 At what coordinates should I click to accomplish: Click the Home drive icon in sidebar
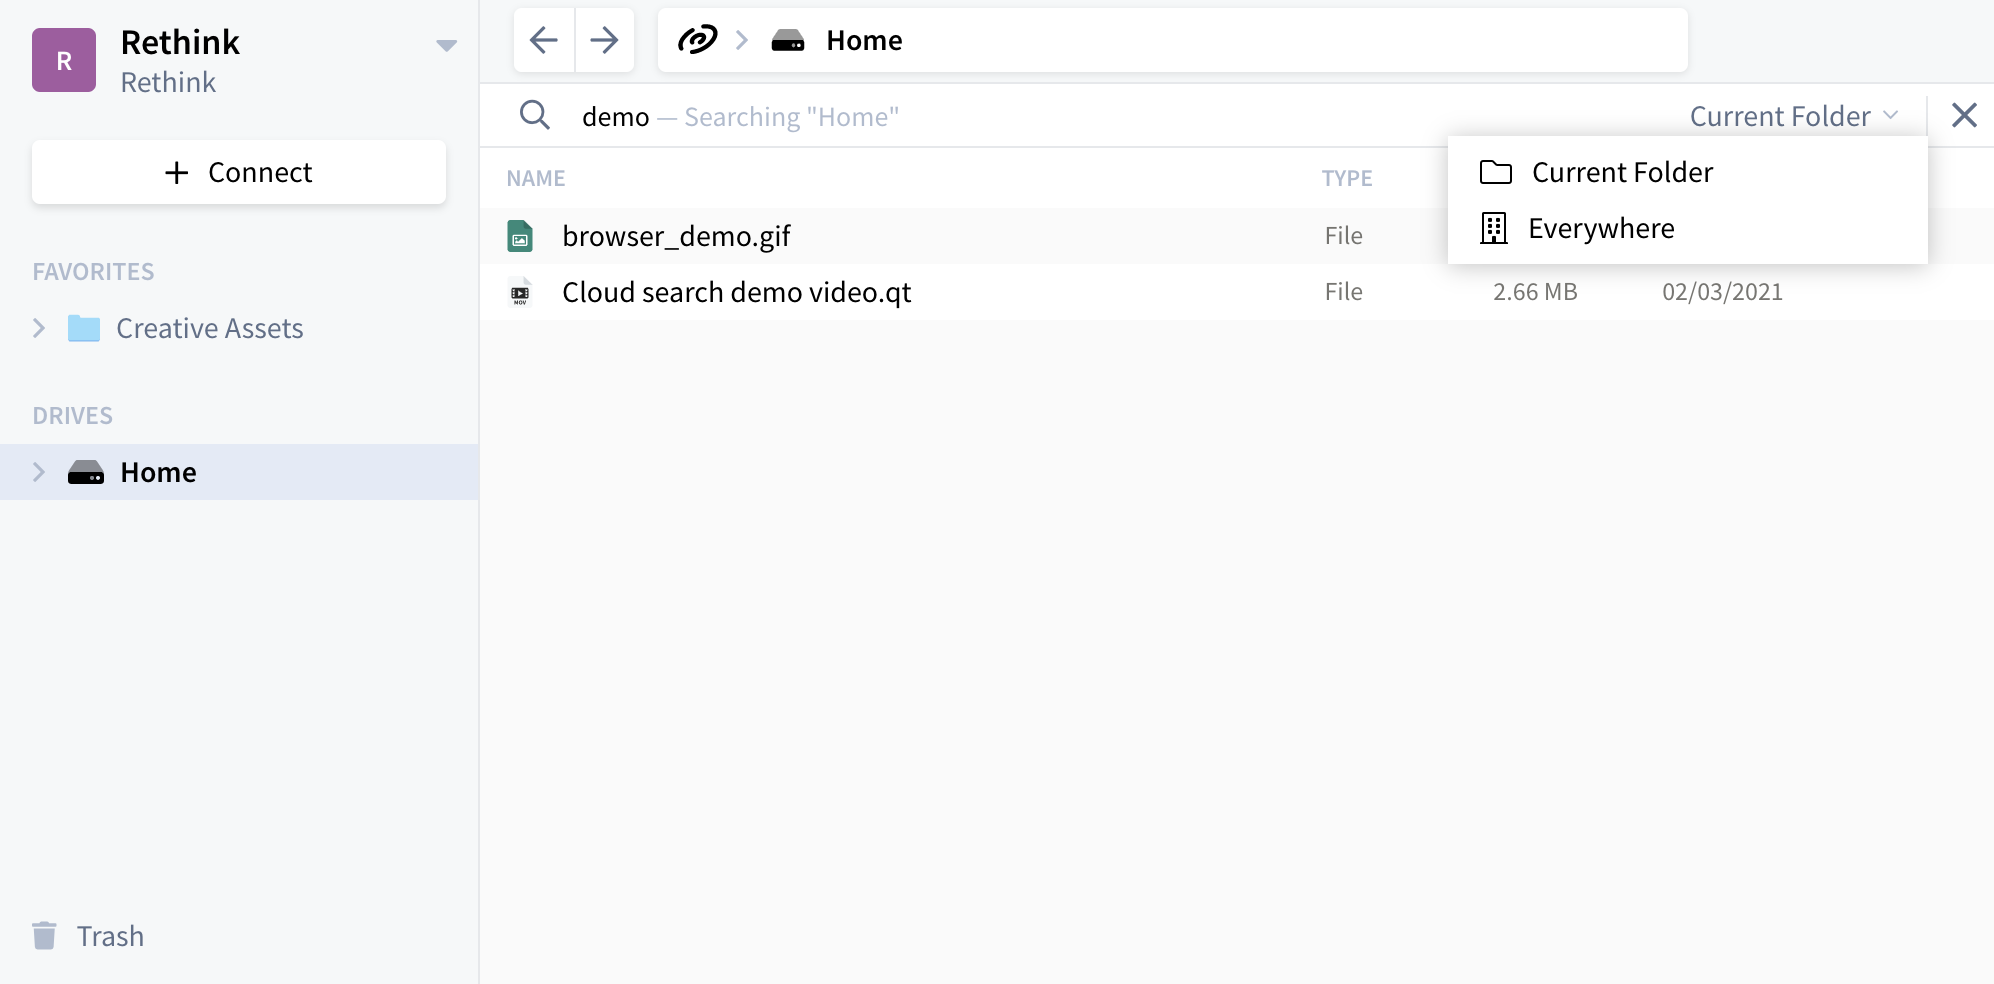point(86,472)
